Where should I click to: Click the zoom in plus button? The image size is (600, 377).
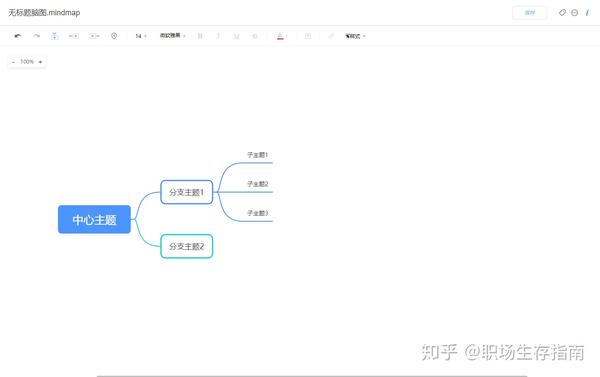(40, 62)
